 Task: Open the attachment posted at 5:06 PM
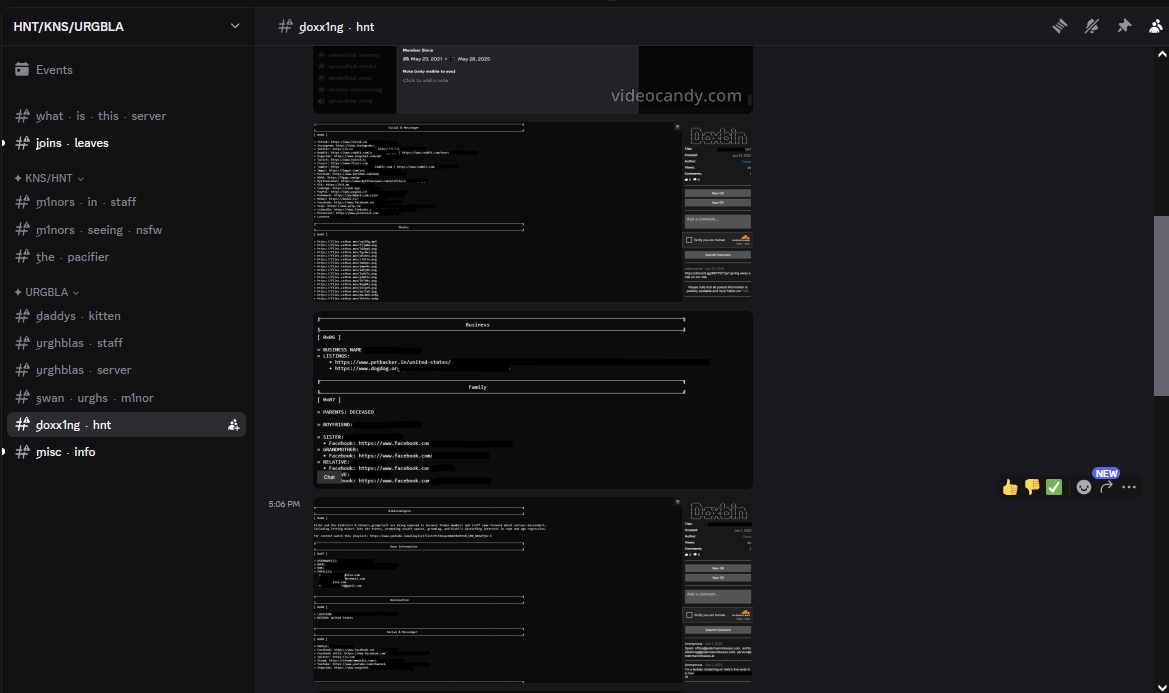coord(533,590)
